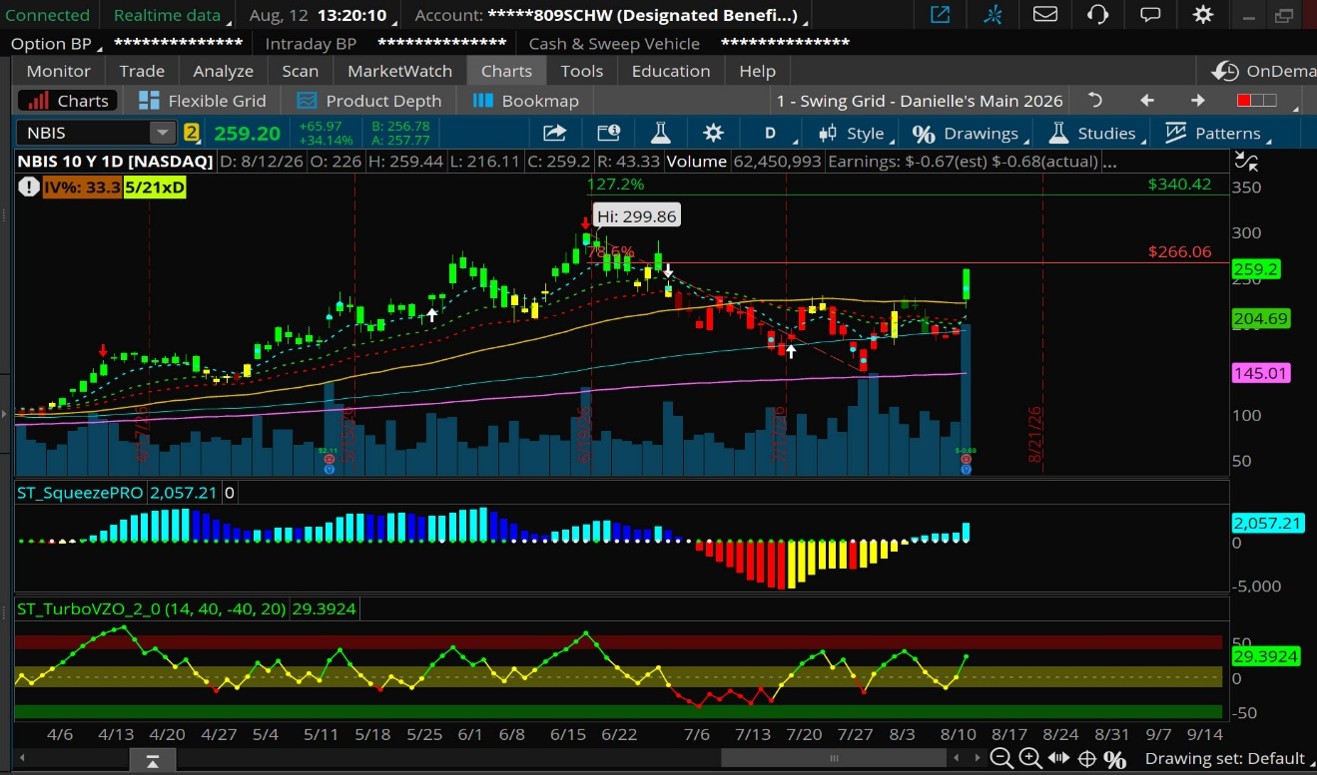Screen dimensions: 1317x775
Task: Click the Hi: 299.86 price bubble
Action: point(635,216)
